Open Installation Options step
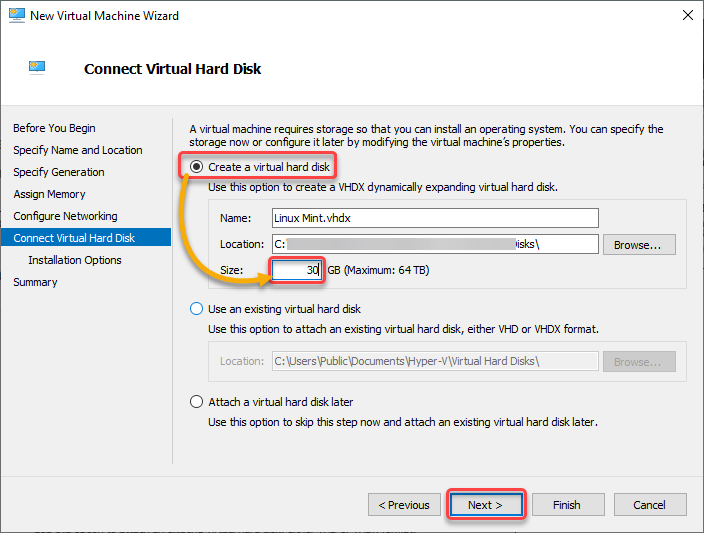Viewport: 704px width, 533px height. (x=75, y=260)
